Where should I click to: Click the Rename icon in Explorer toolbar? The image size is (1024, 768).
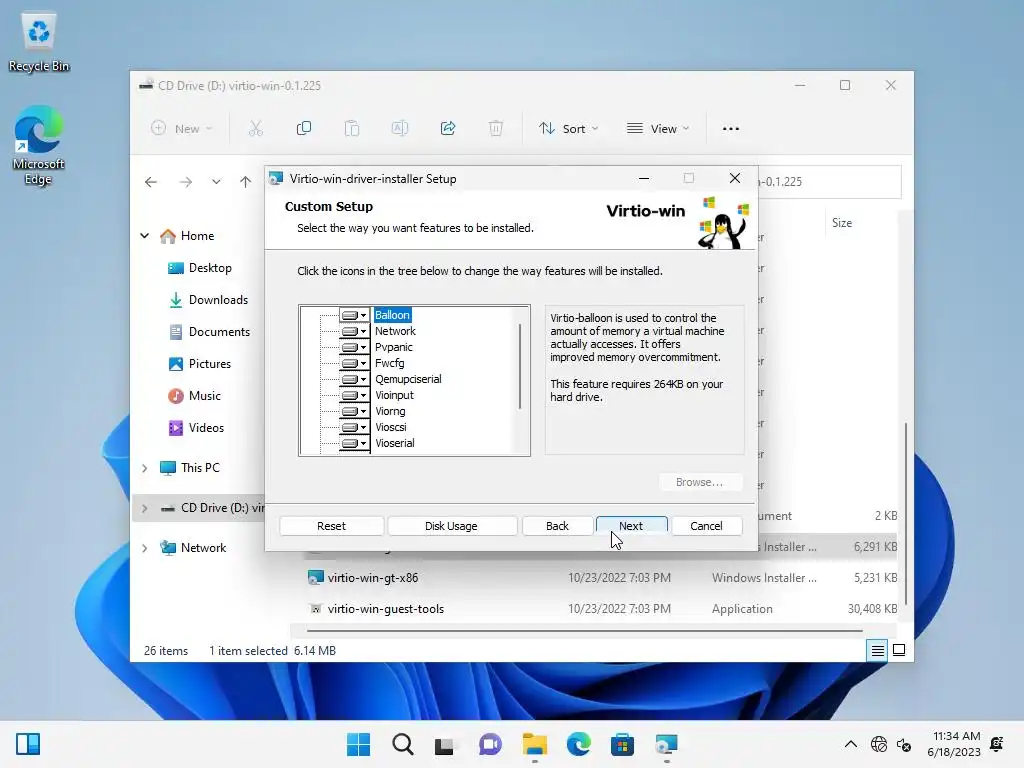pyautogui.click(x=400, y=129)
